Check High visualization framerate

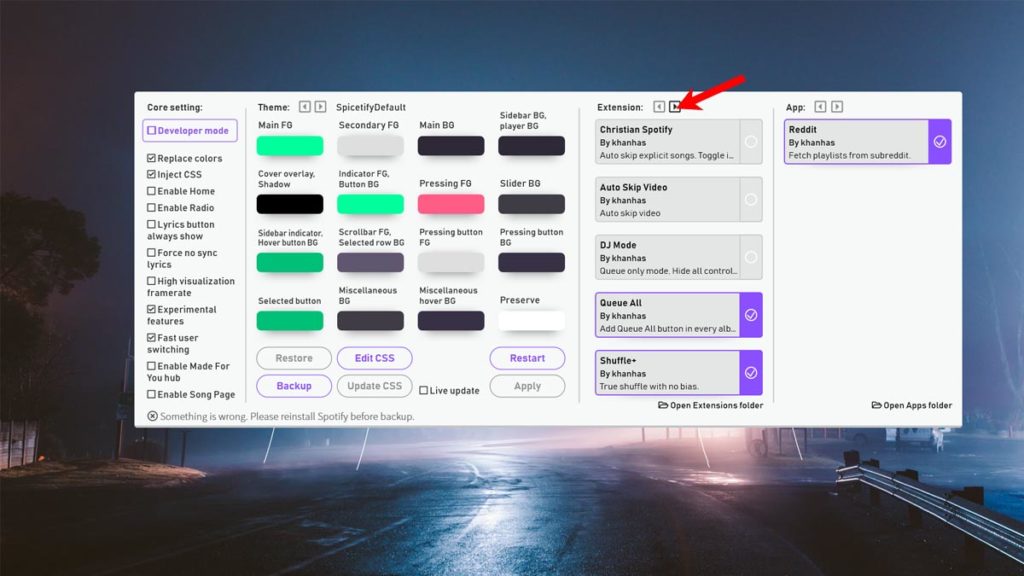[x=152, y=281]
